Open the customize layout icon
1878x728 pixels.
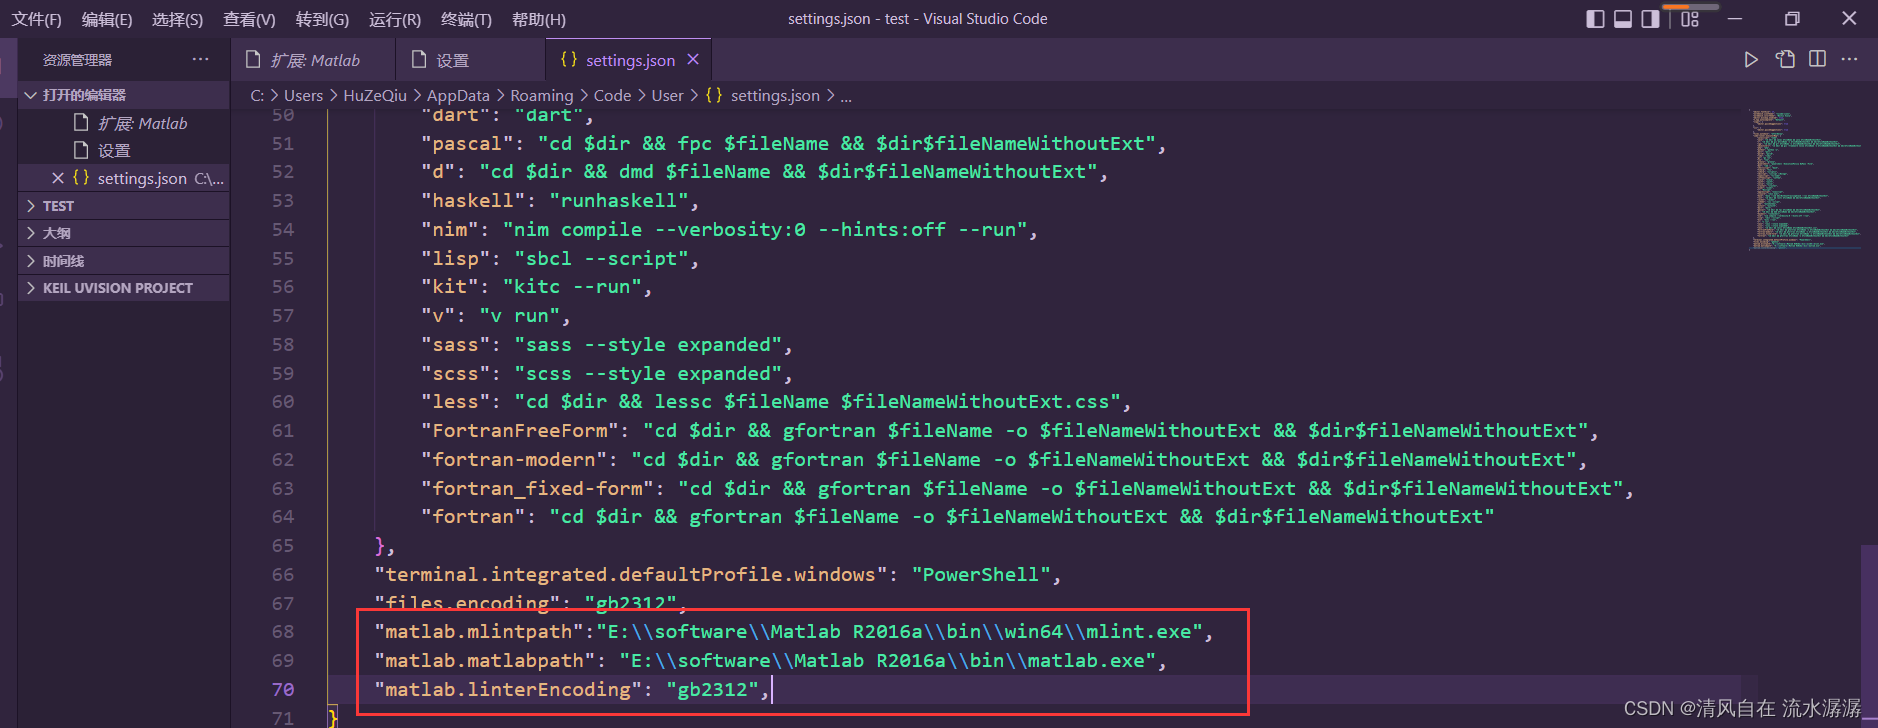tap(1690, 19)
